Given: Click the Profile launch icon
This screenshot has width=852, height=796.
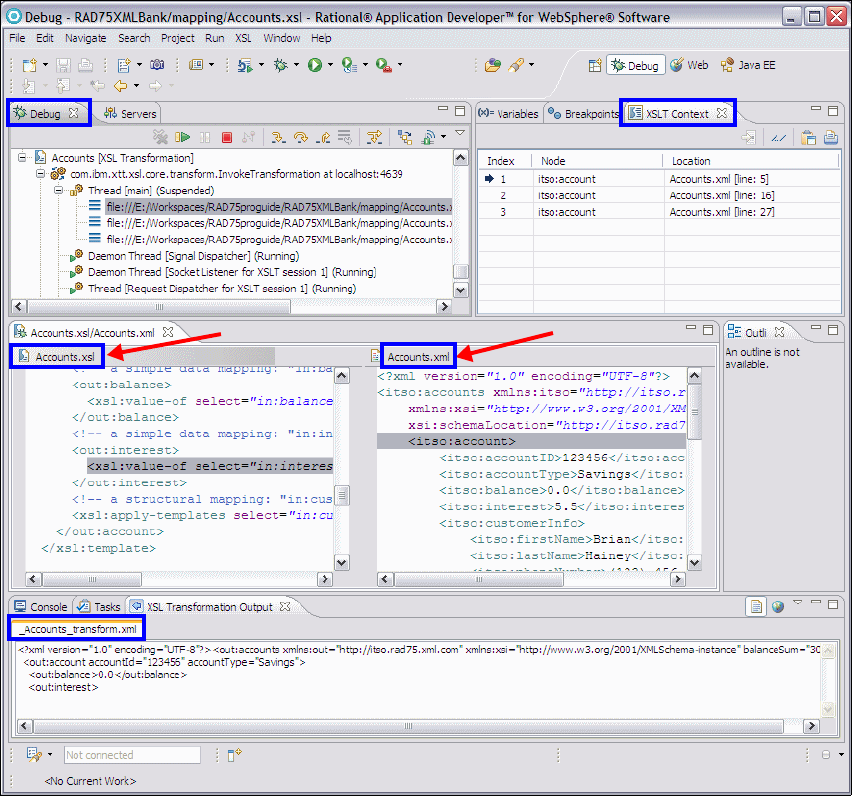Looking at the screenshot, I should pyautogui.click(x=349, y=65).
